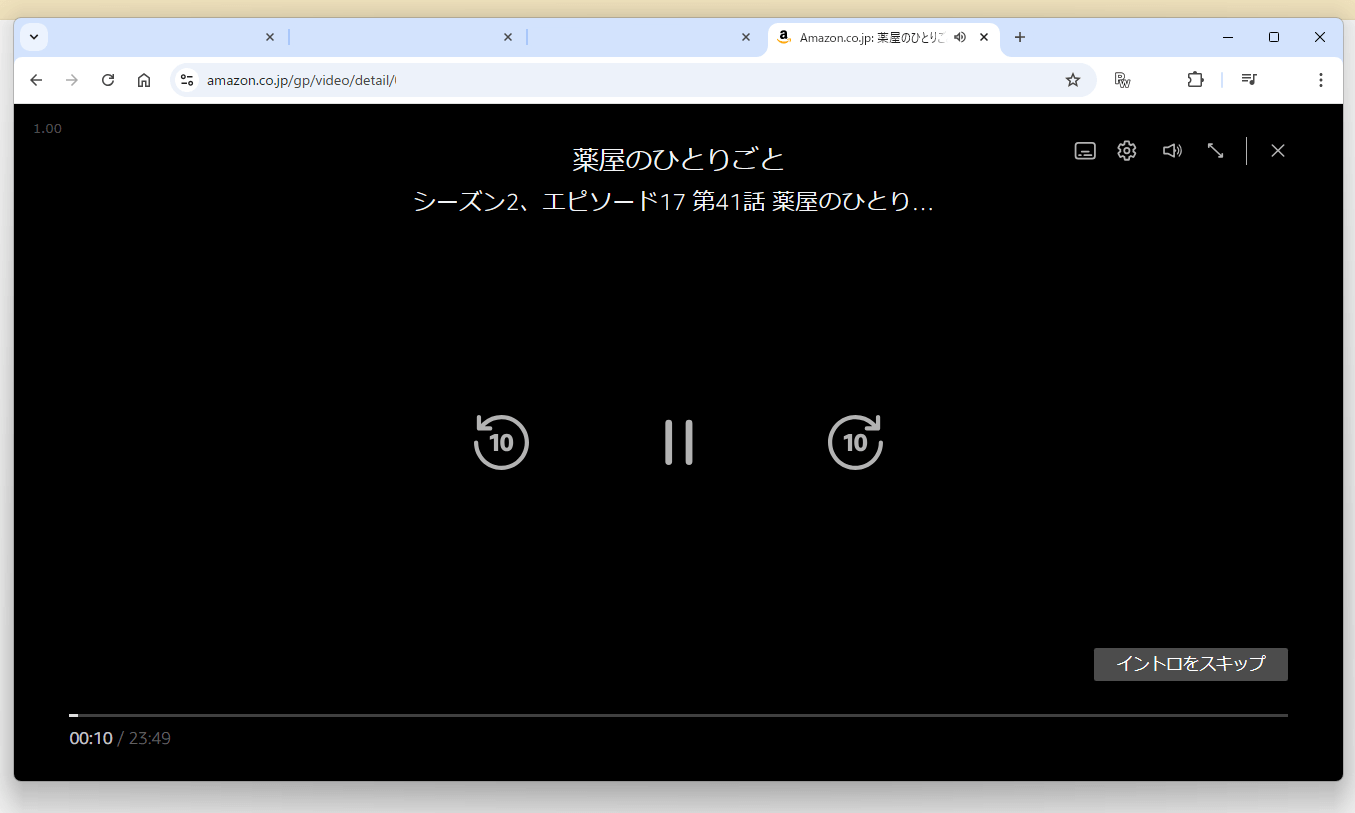Open Chrome extensions puzzle icon
The height and width of the screenshot is (813, 1355).
(x=1195, y=79)
